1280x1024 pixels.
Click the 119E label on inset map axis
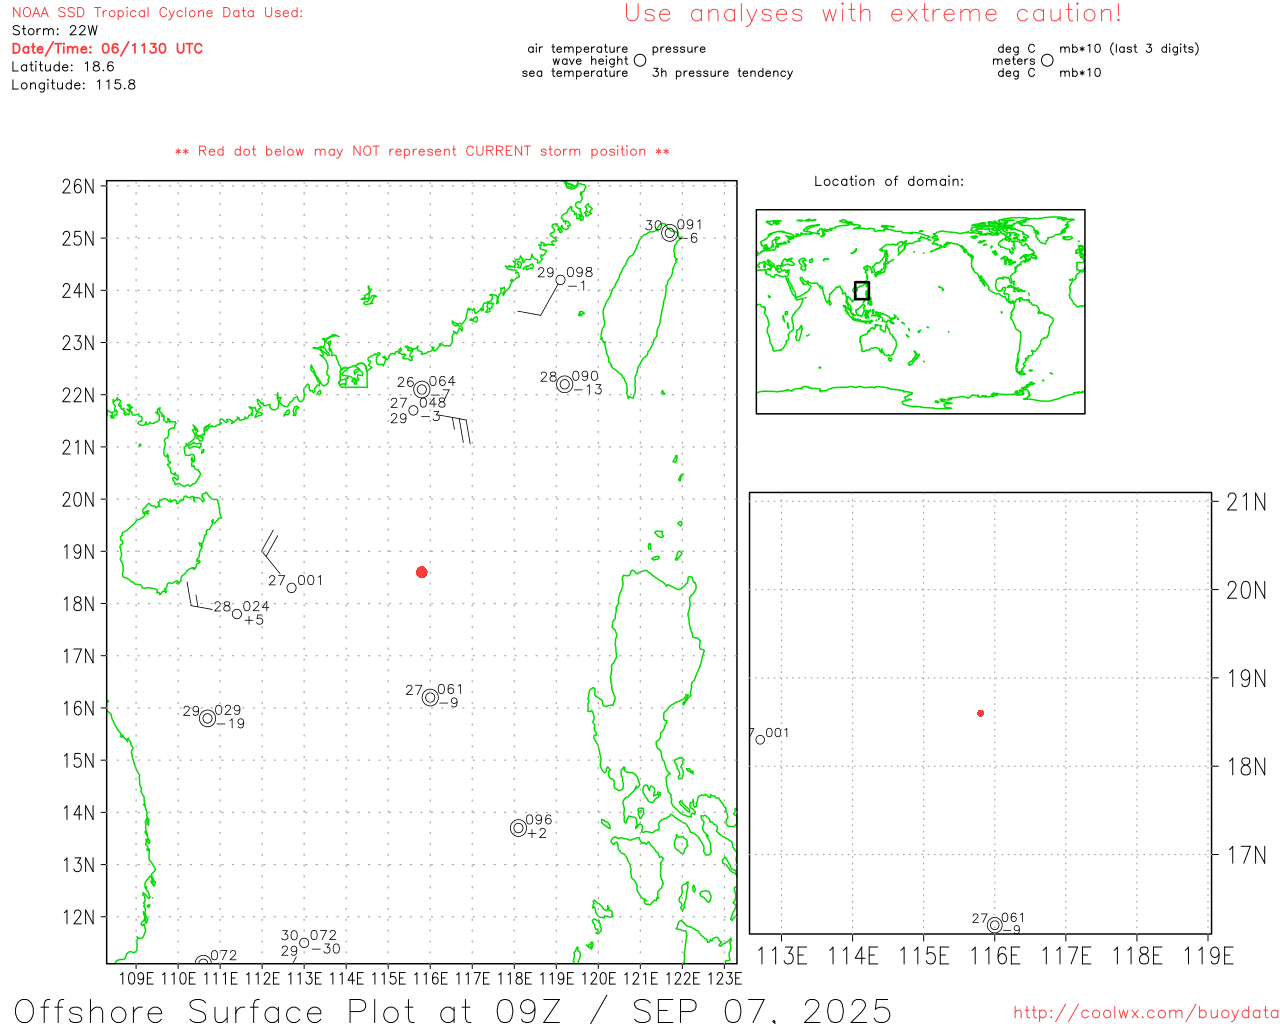coord(1208,956)
